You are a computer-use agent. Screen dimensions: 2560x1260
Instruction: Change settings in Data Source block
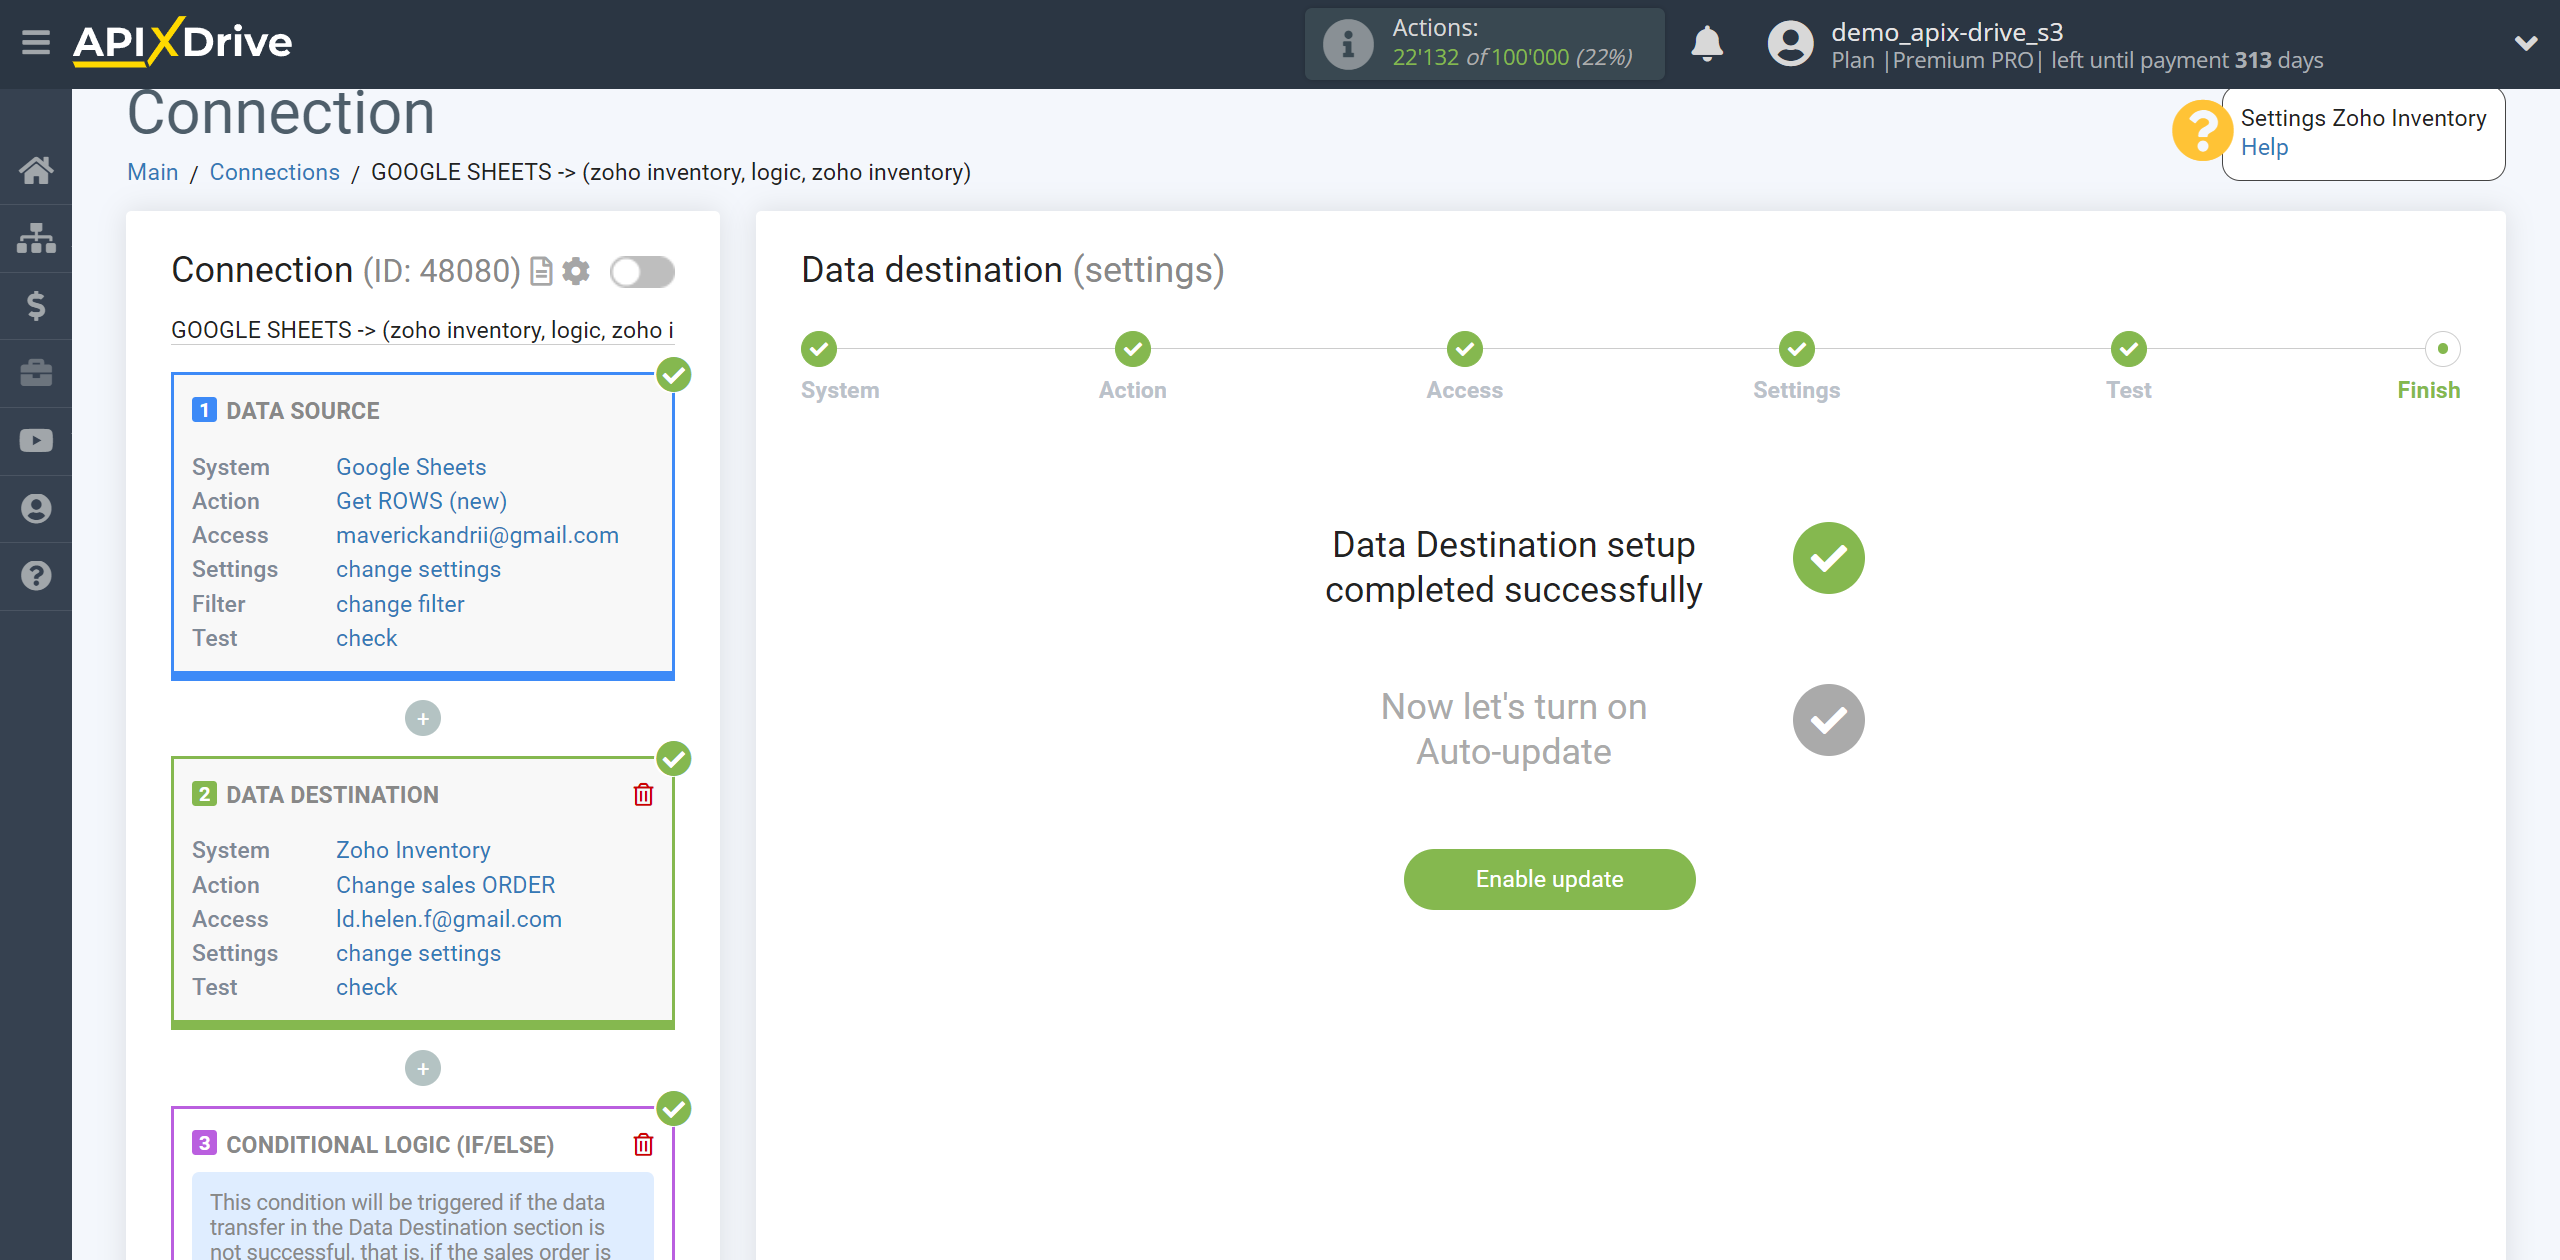[x=418, y=569]
